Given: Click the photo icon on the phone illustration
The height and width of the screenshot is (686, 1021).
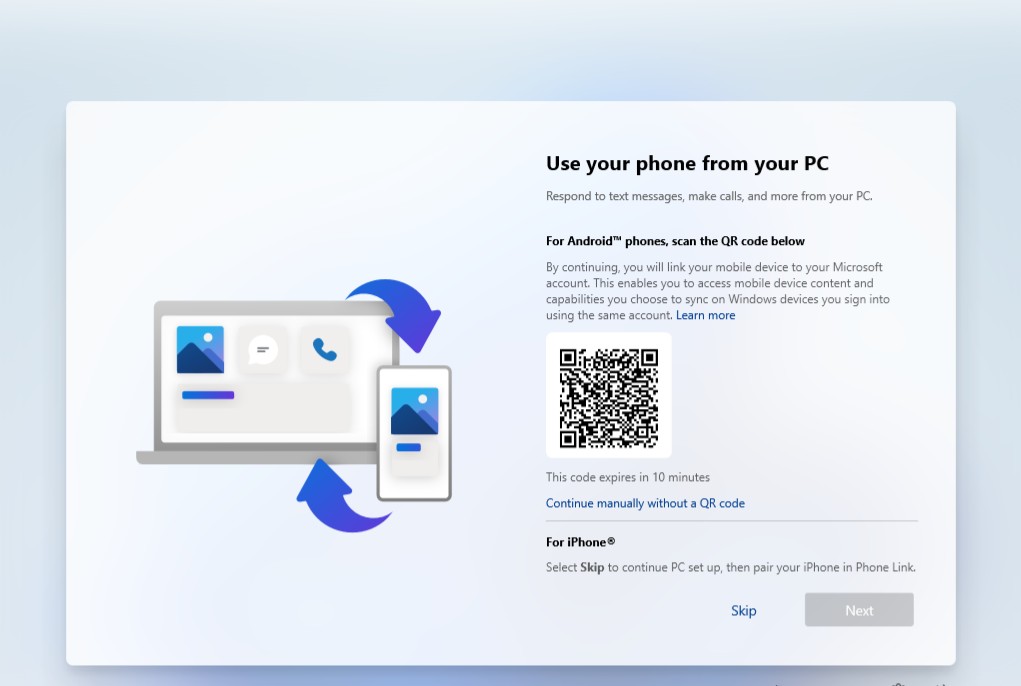Looking at the screenshot, I should pyautogui.click(x=414, y=410).
